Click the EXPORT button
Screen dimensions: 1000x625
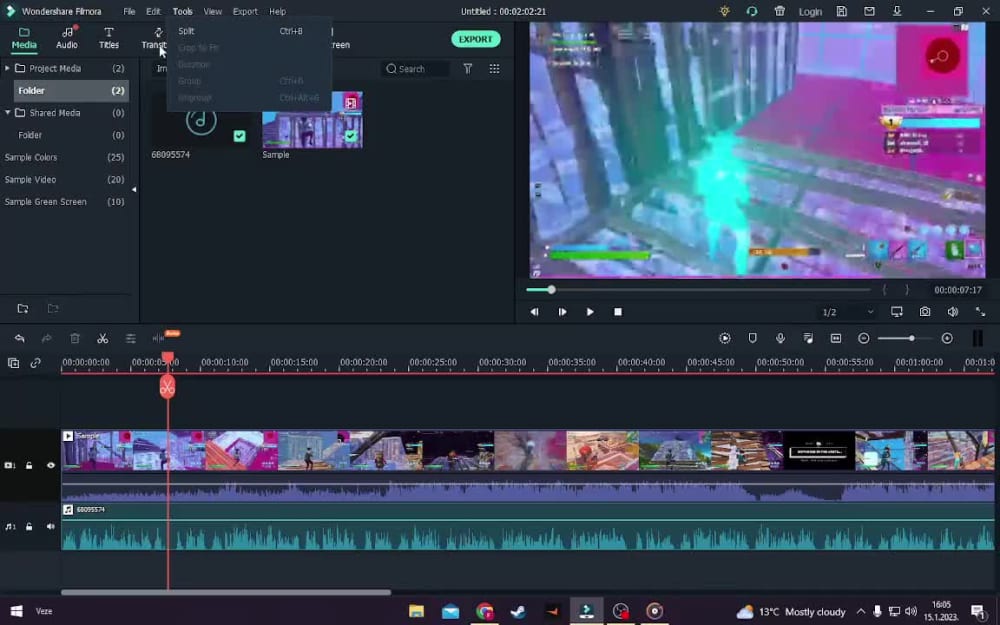click(x=475, y=38)
